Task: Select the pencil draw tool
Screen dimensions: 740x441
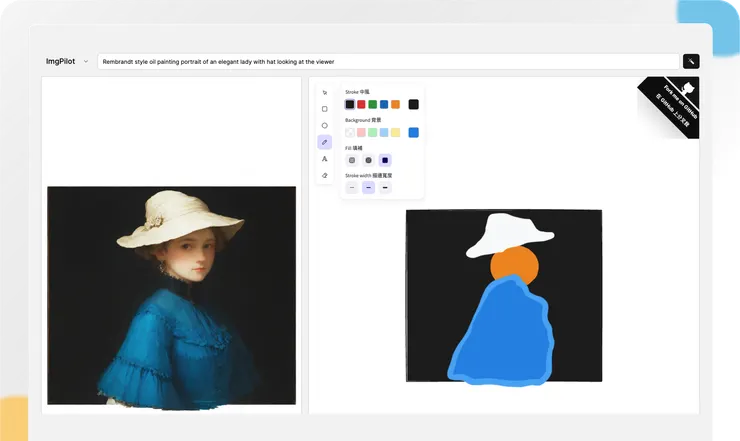Action: click(x=324, y=142)
